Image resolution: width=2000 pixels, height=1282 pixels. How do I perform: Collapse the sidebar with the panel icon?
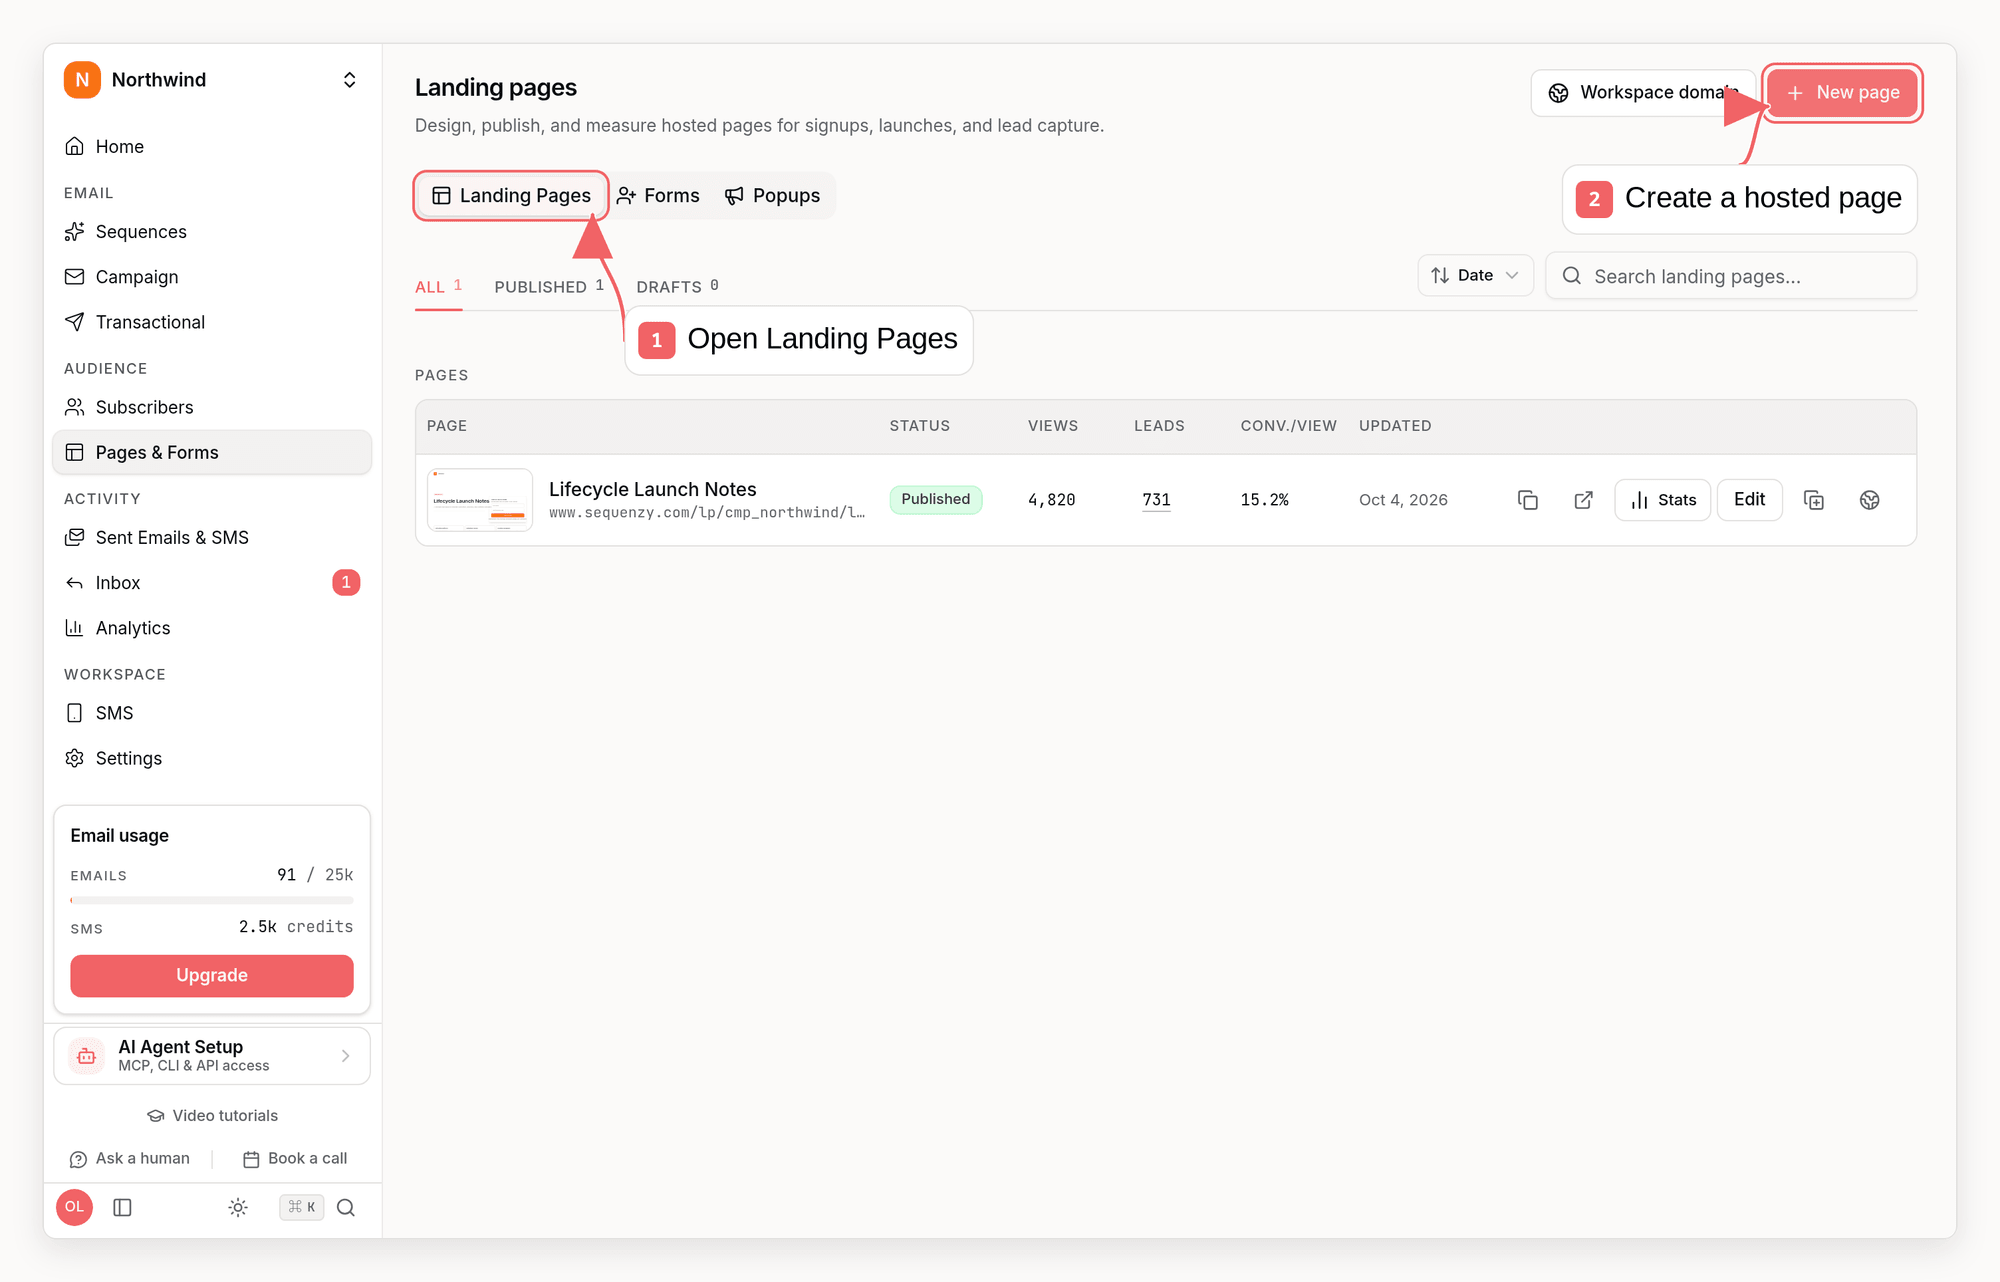point(122,1207)
